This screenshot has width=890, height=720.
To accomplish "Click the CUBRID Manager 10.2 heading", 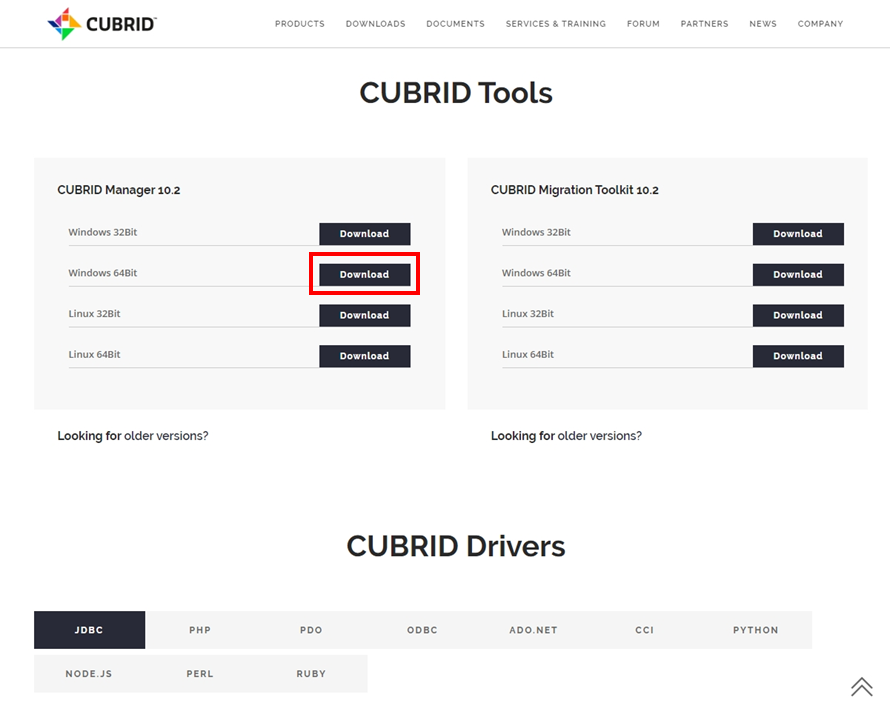I will coord(119,190).
